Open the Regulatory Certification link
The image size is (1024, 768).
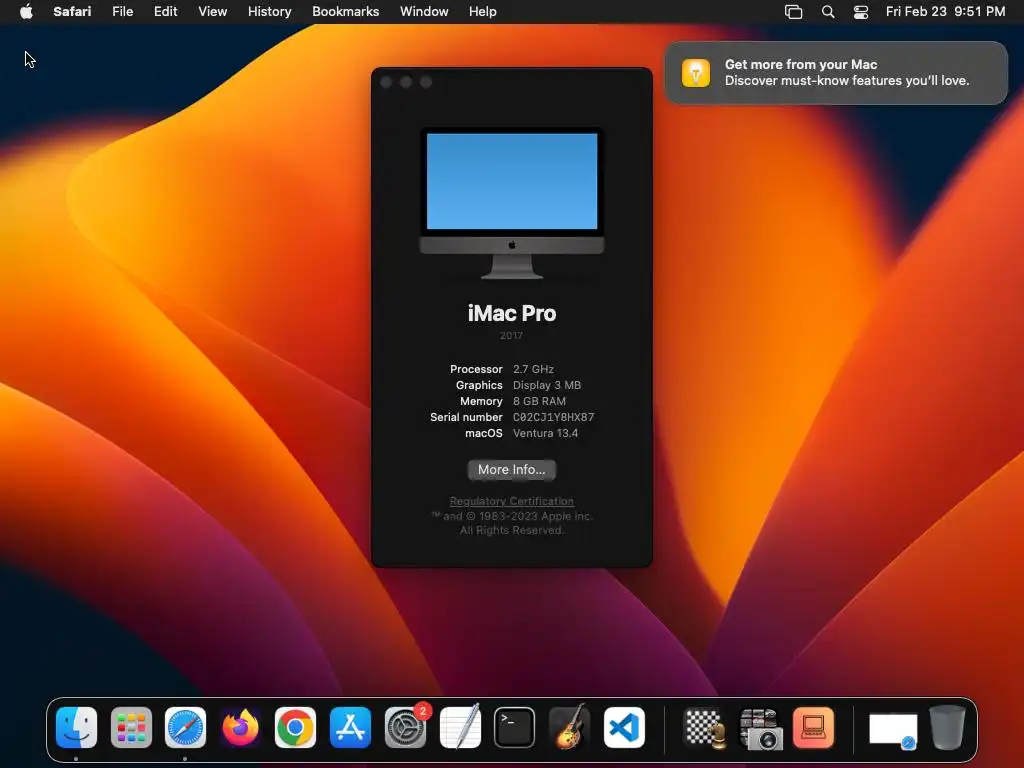511,501
